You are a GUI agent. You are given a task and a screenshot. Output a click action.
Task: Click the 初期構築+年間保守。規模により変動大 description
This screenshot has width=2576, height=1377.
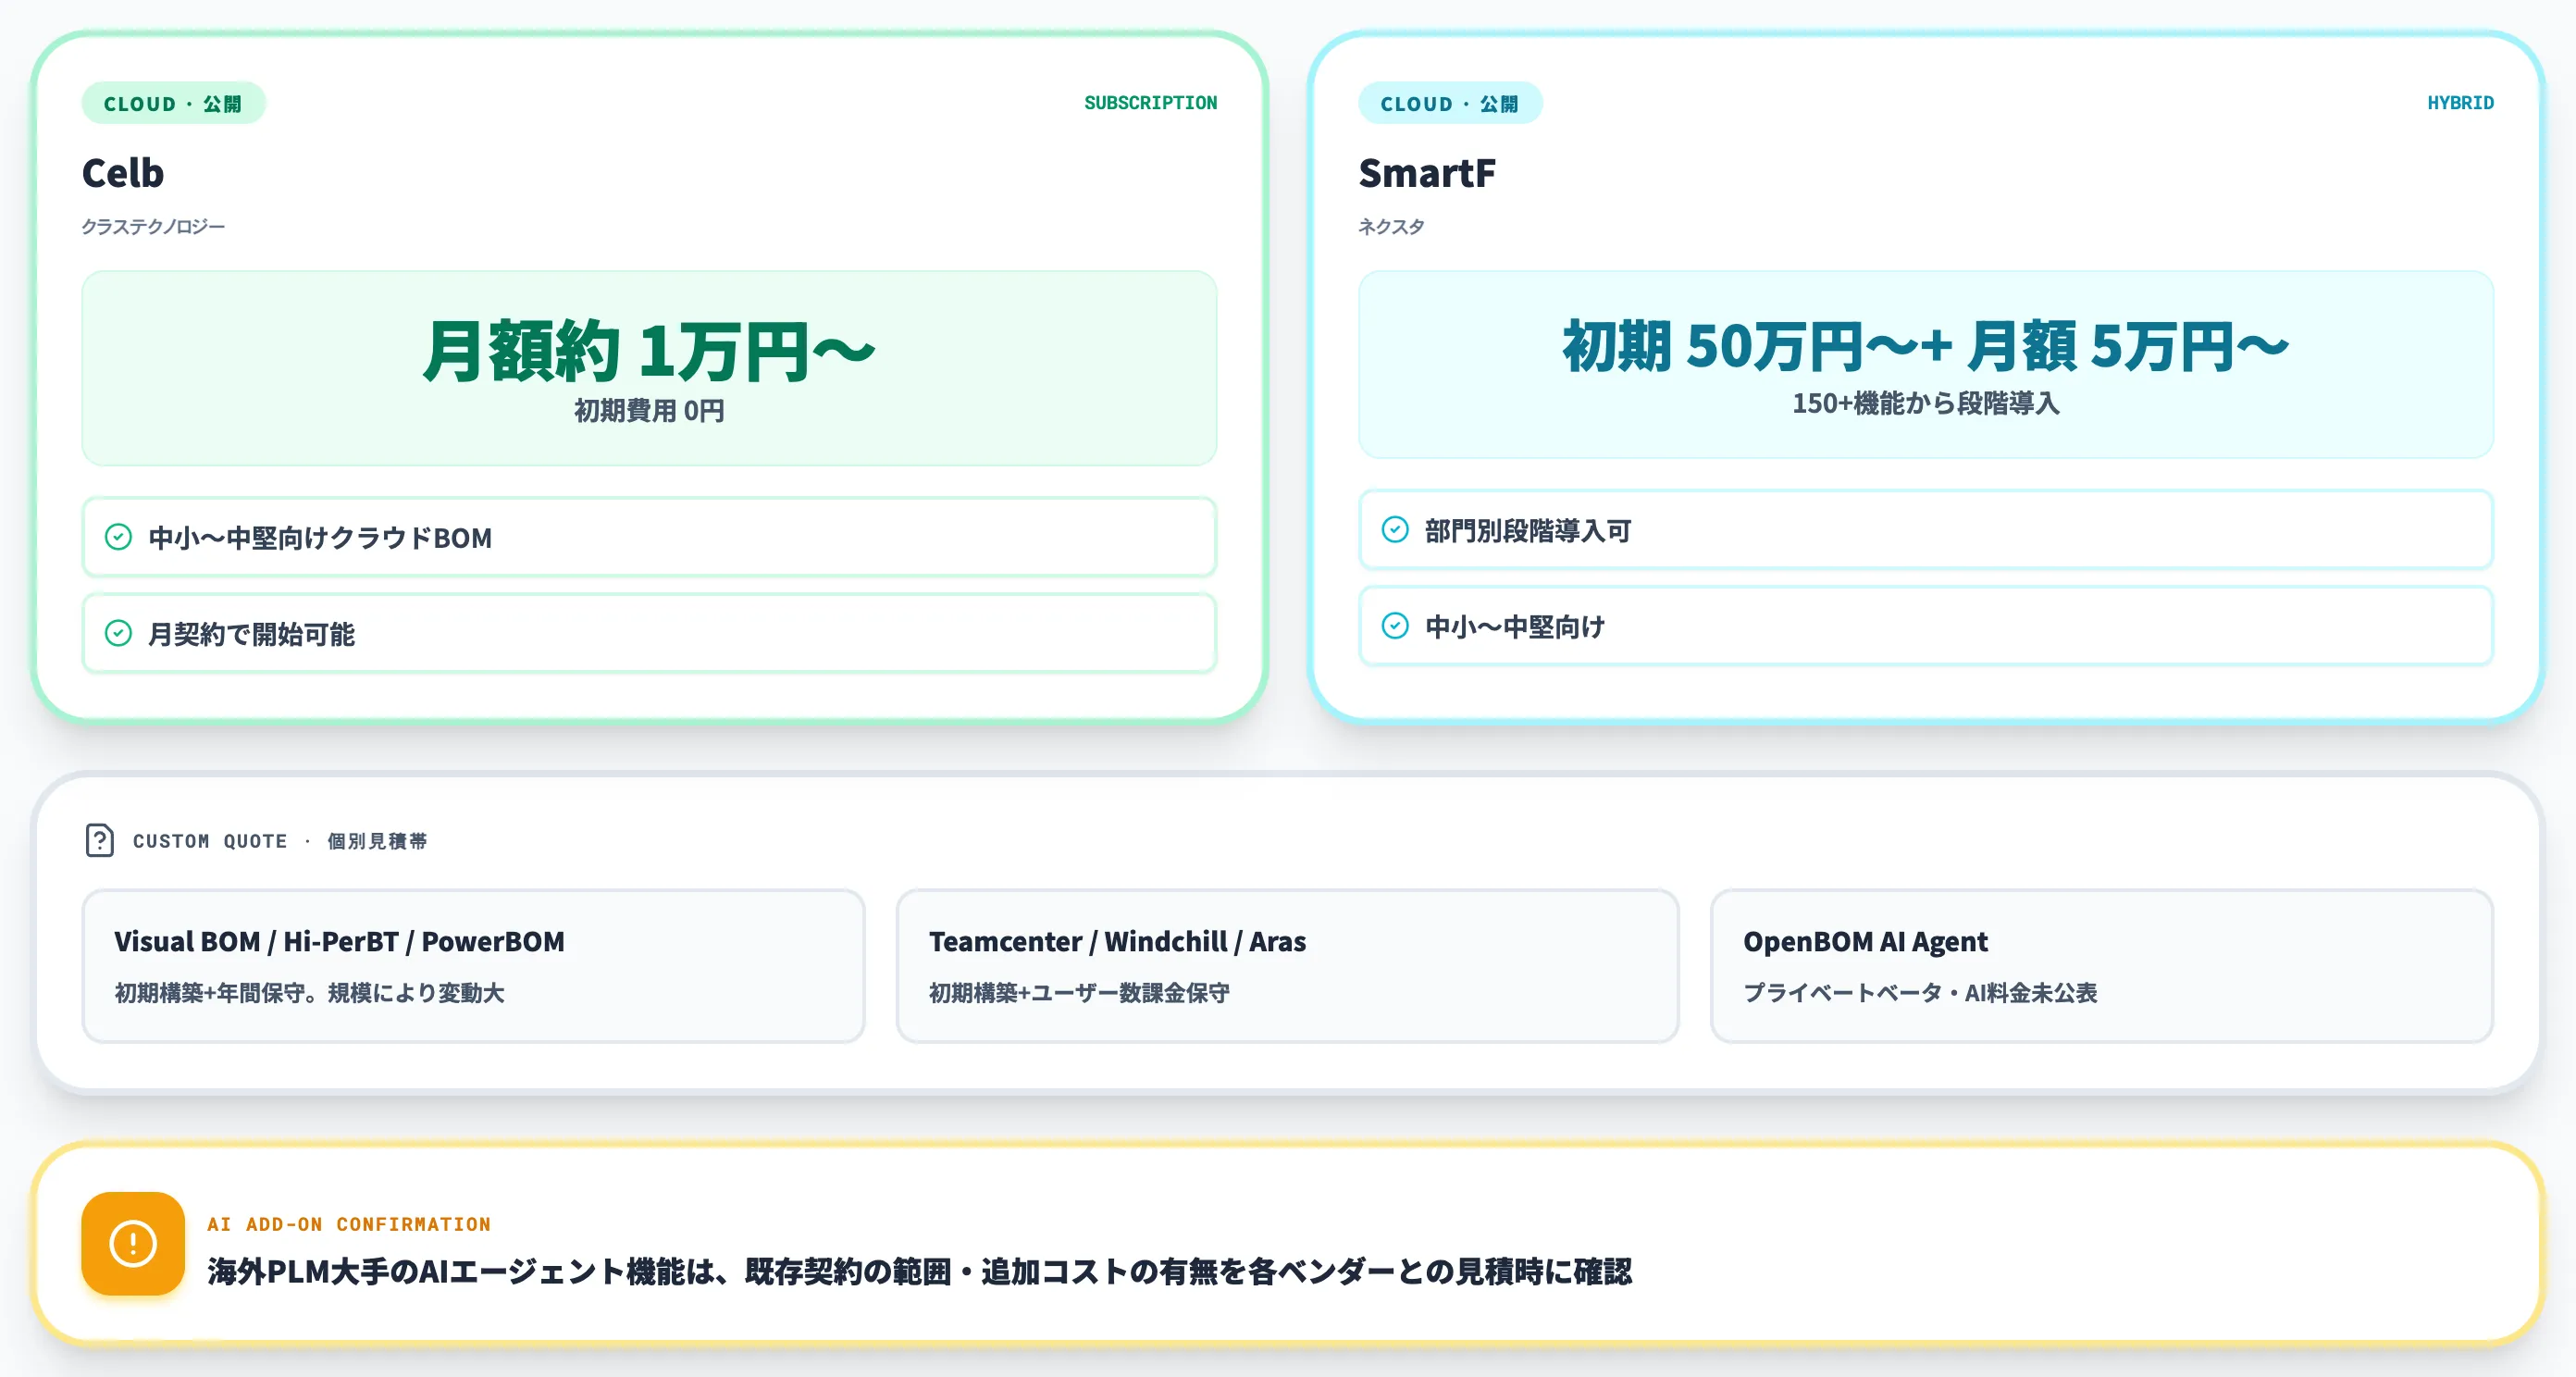[309, 993]
